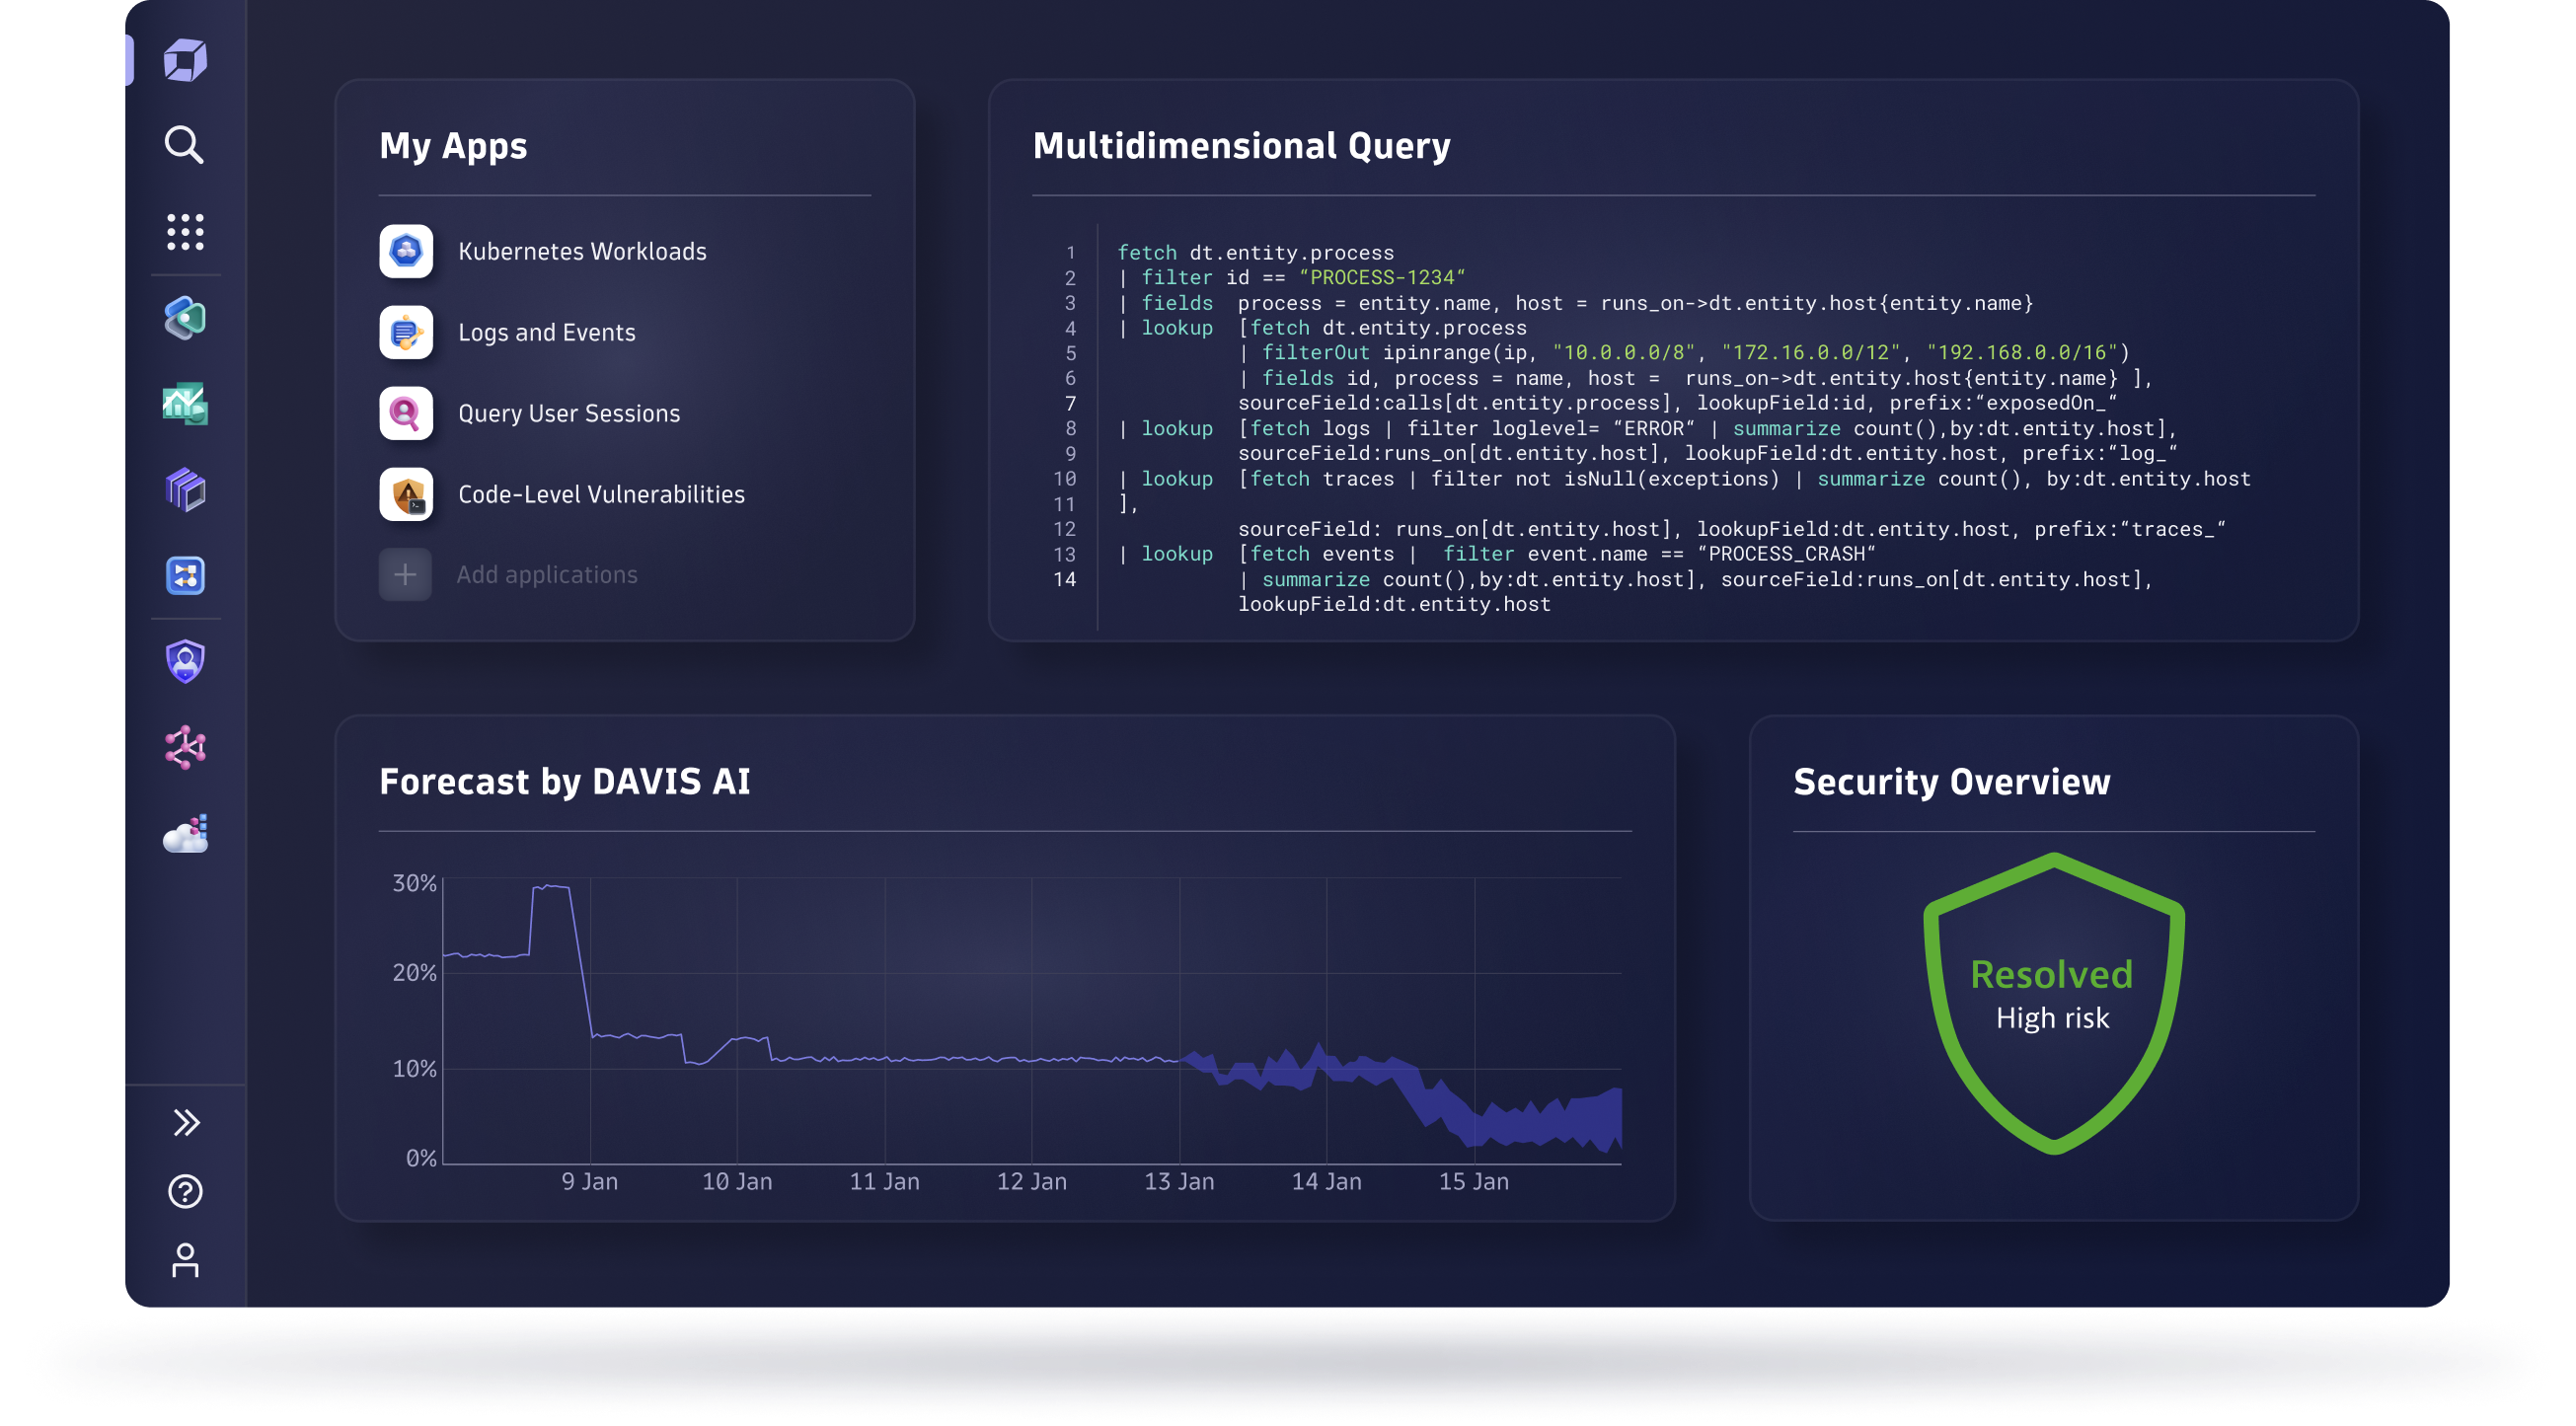Open the security shield icon in sidebar
2576x1426 pixels.
coord(184,660)
